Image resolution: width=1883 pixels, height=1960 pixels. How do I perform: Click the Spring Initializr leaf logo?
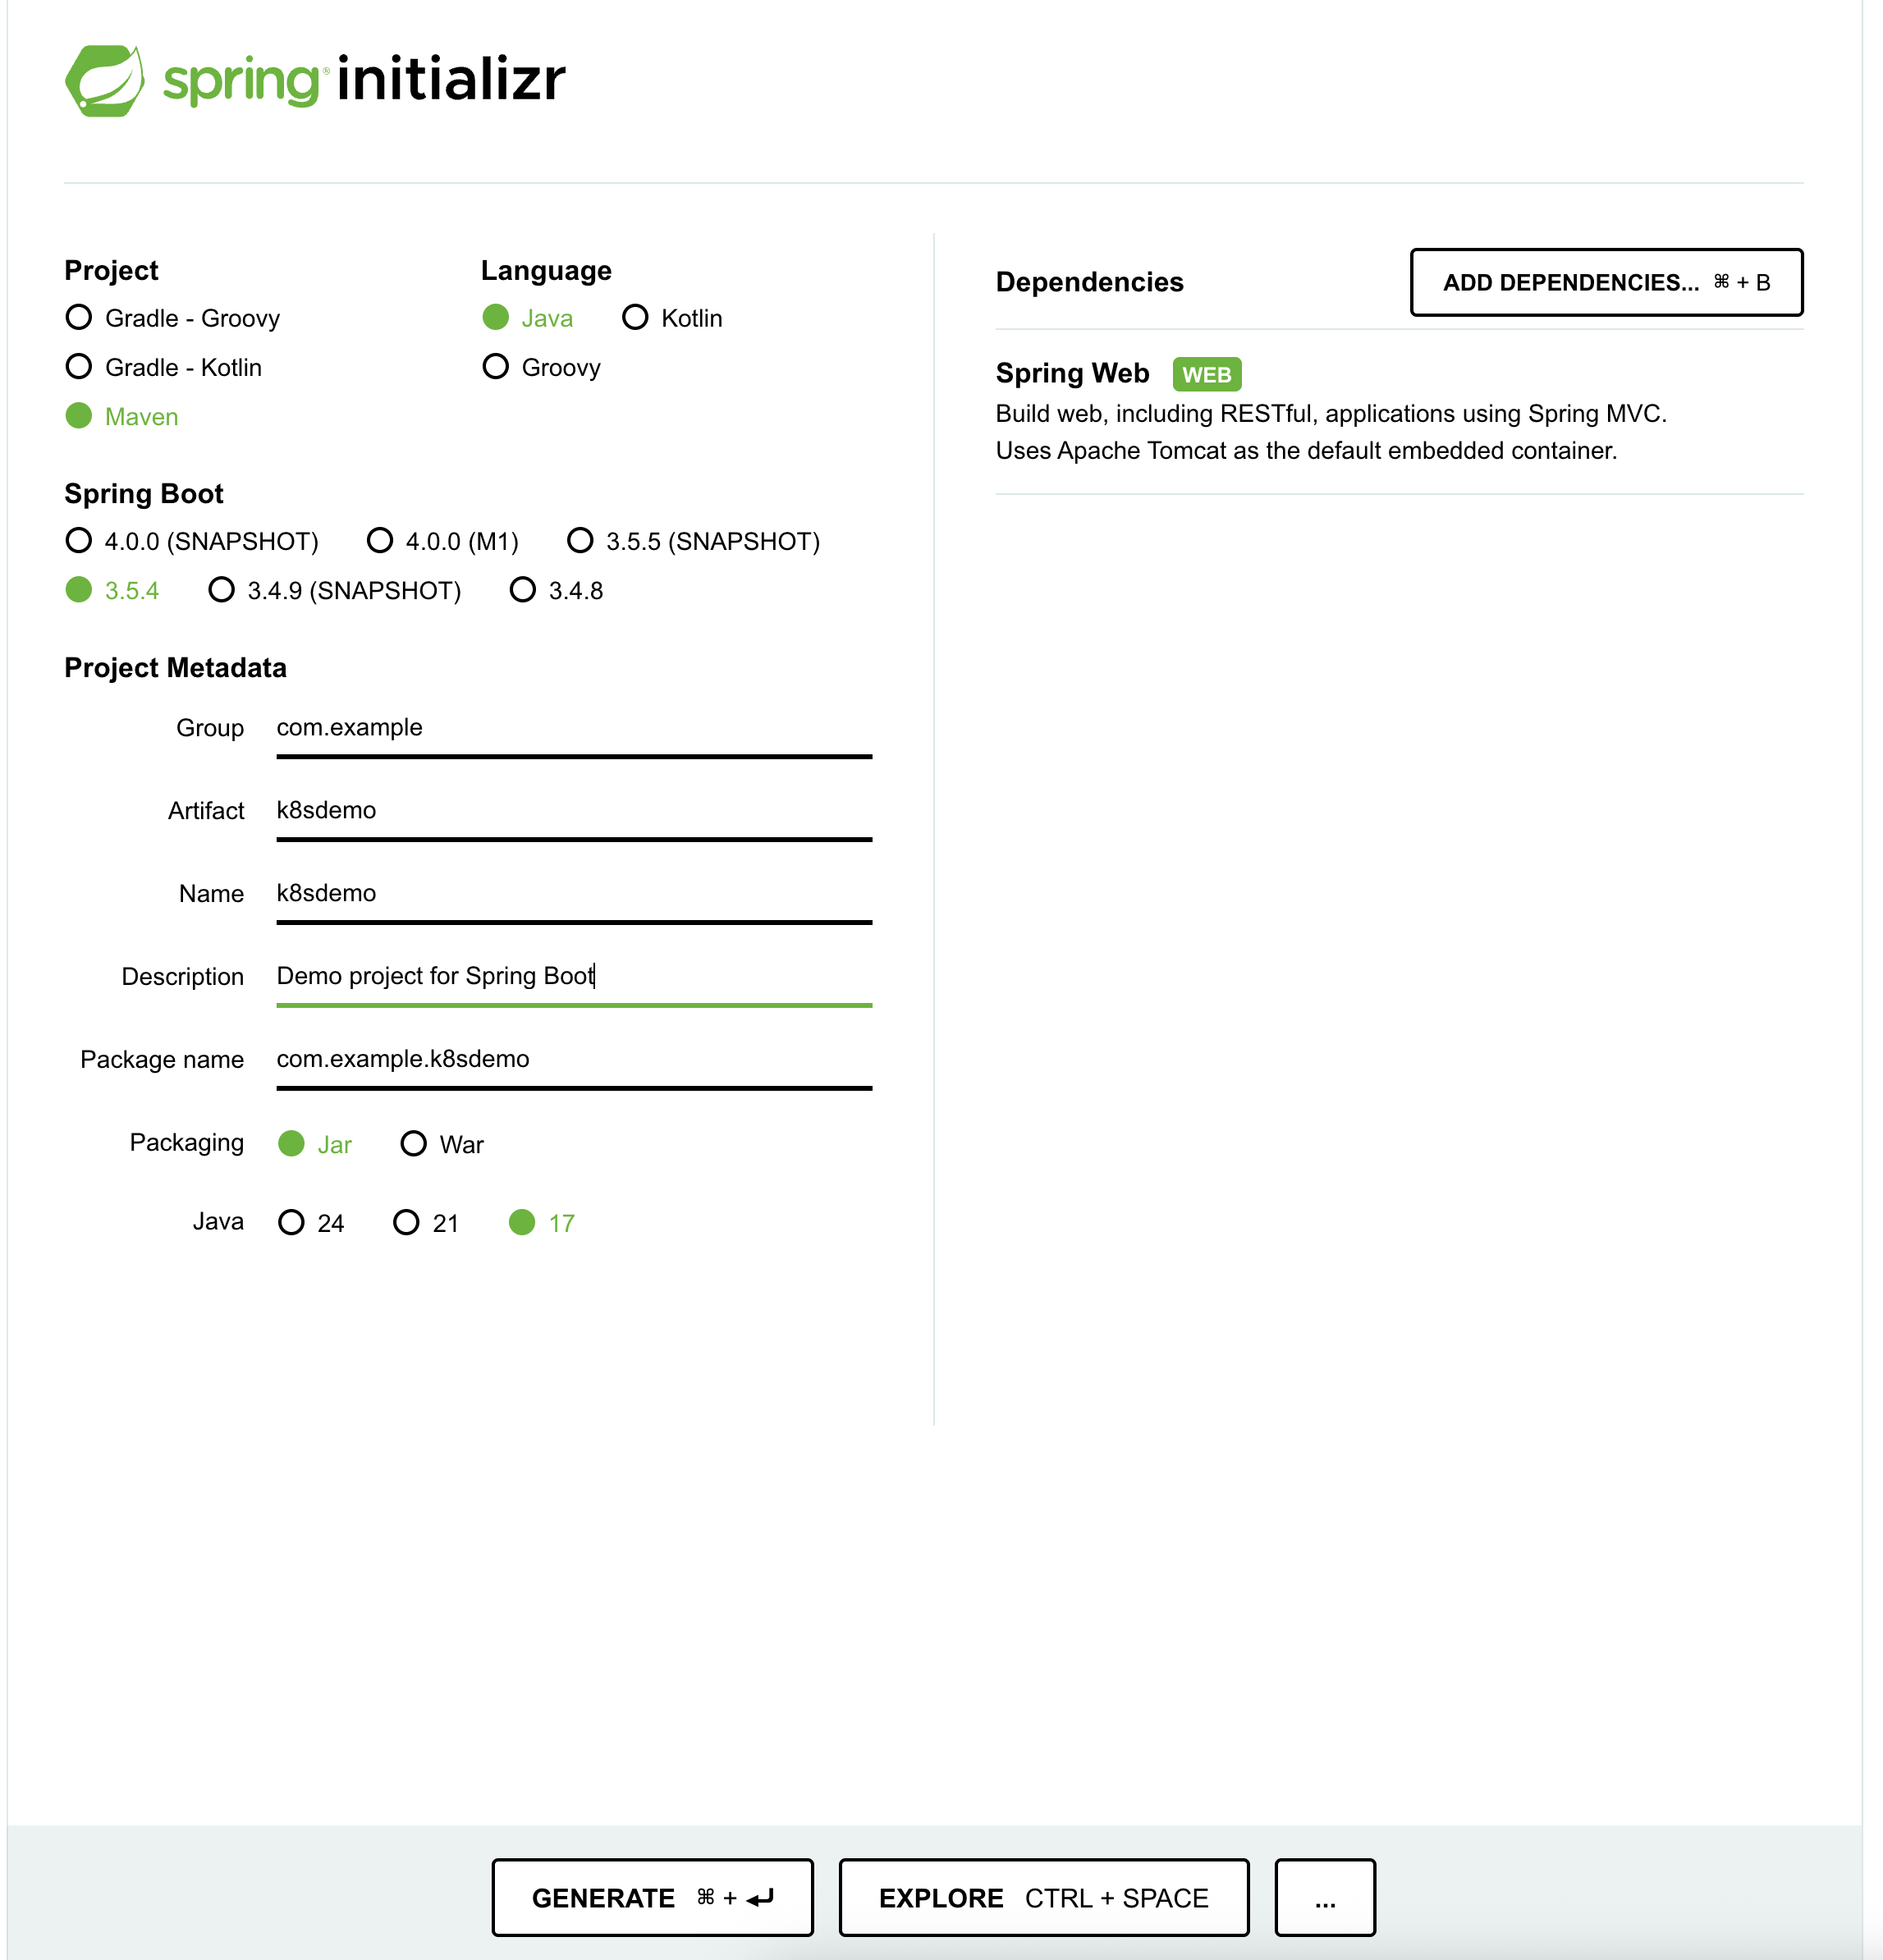pyautogui.click(x=104, y=80)
